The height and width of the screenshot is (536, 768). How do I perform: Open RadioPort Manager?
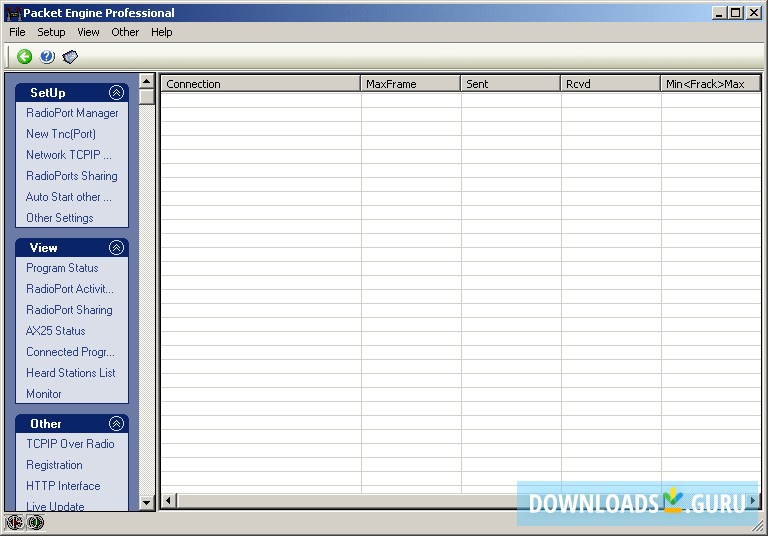click(x=72, y=113)
